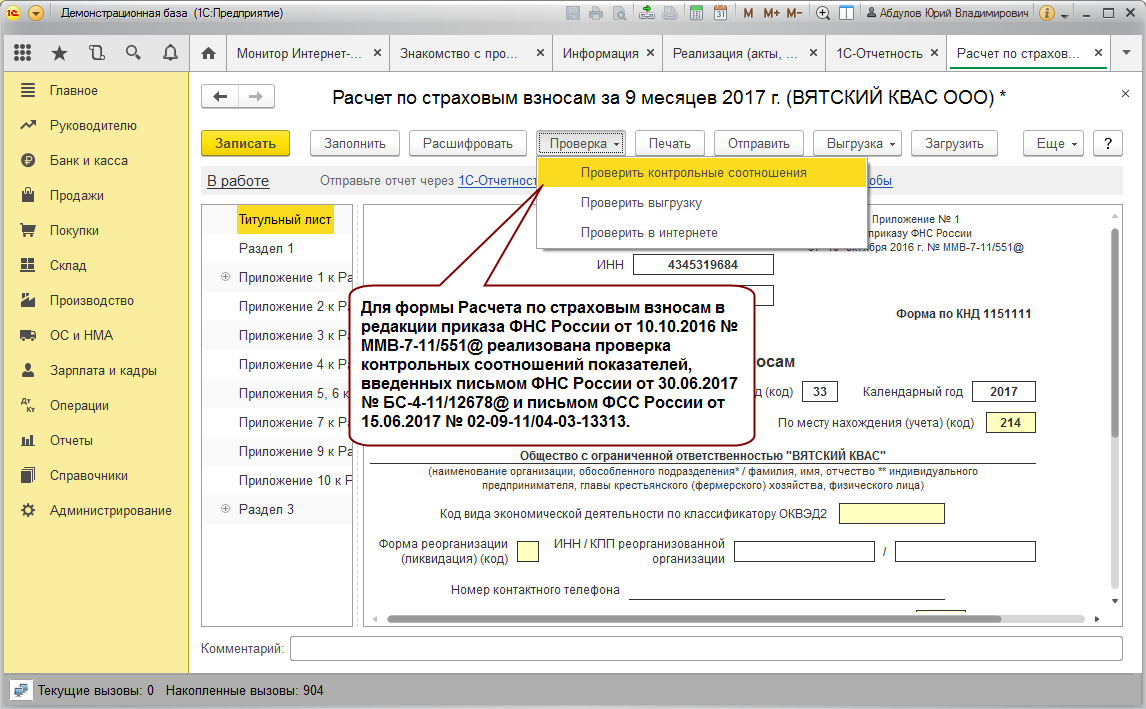Screen dimensions: 1146x709
Task: Navigate forward with right arrow button
Action: click(256, 96)
